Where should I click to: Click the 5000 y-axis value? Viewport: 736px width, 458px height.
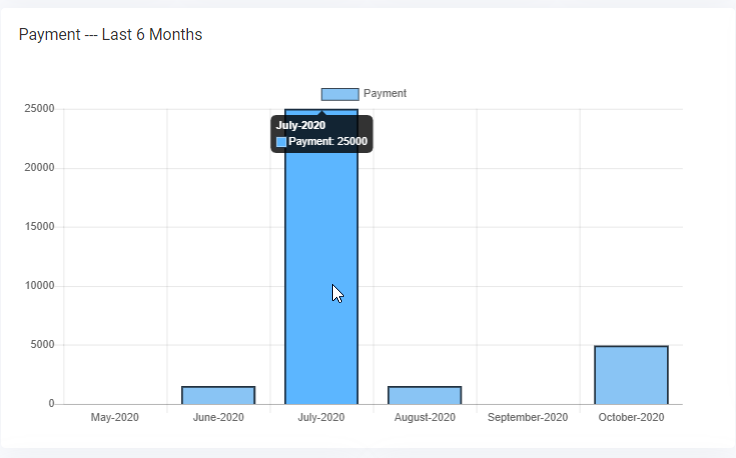coord(42,345)
